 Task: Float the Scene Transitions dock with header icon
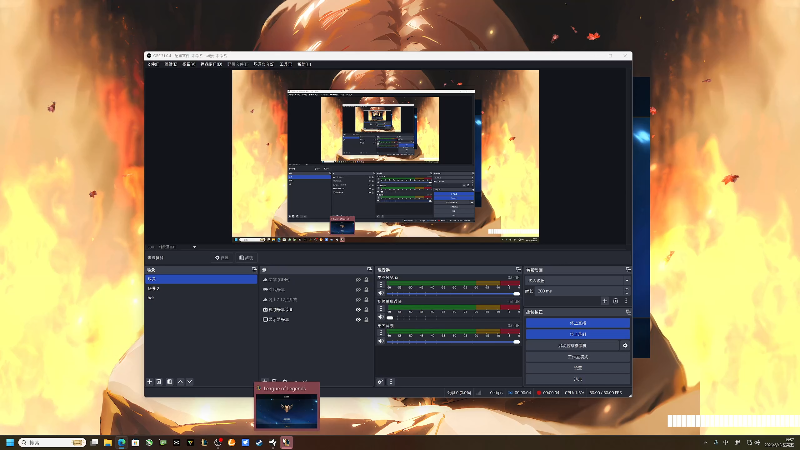point(628,269)
